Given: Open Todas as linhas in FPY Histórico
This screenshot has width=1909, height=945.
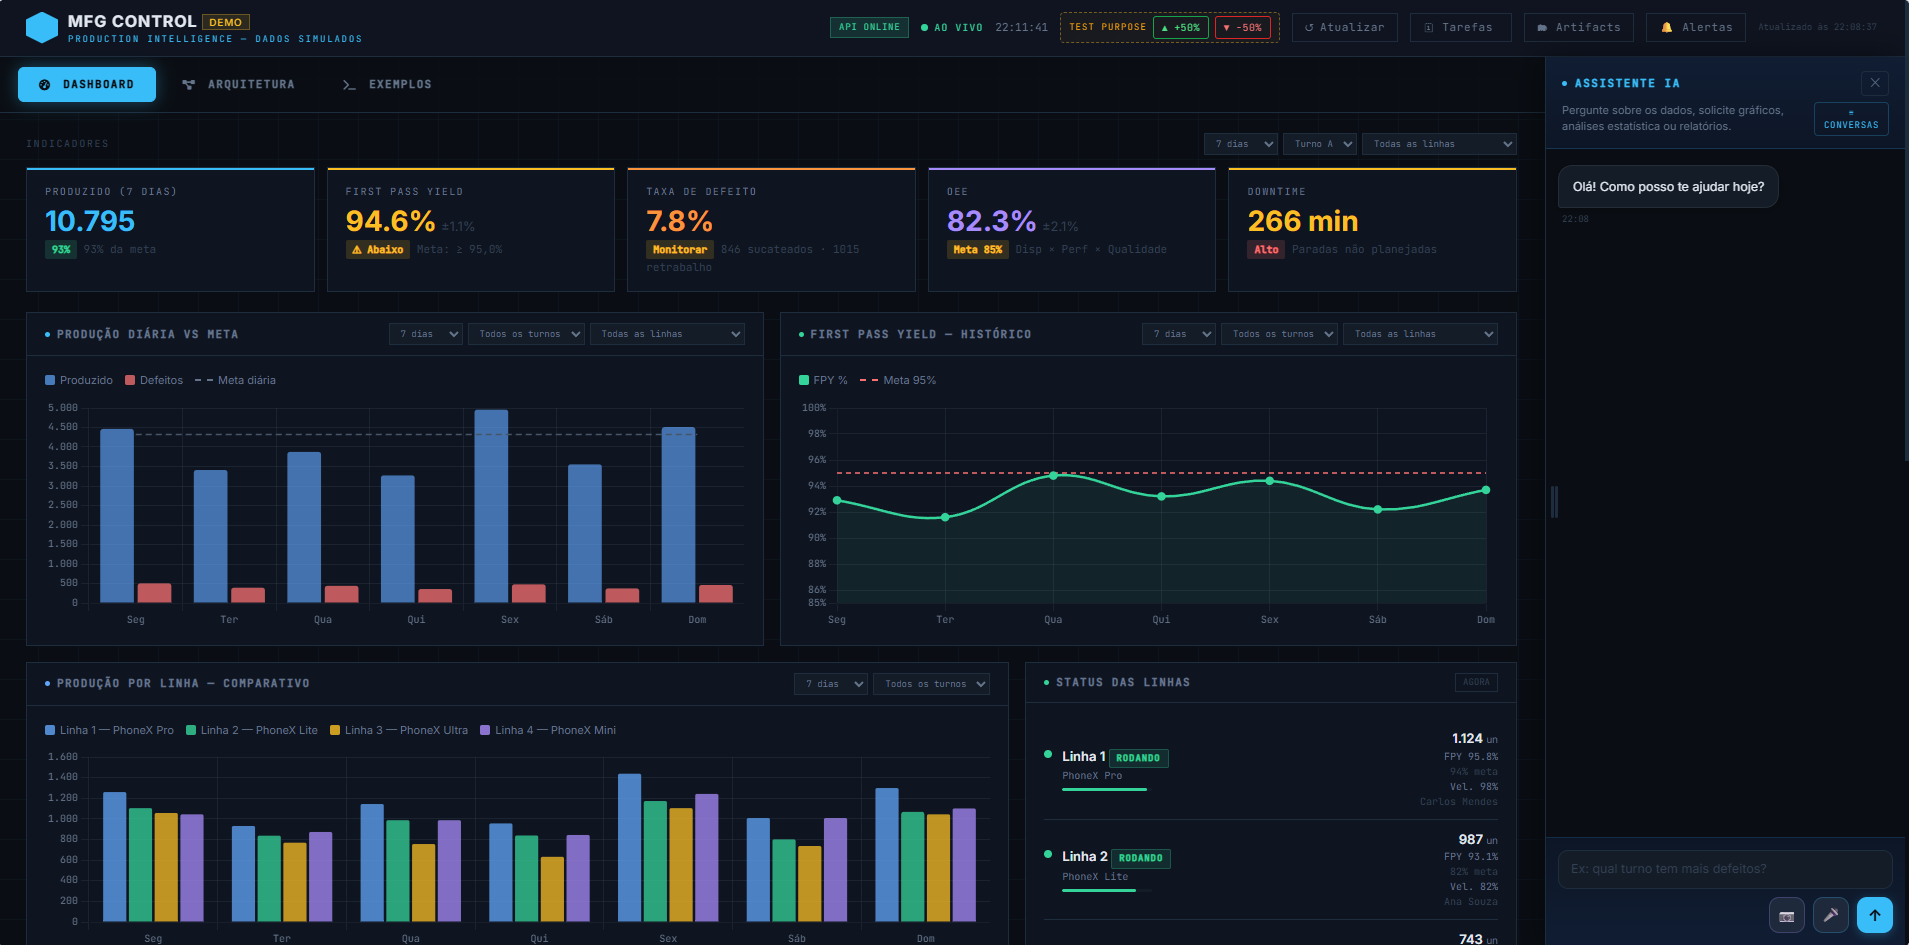Looking at the screenshot, I should pyautogui.click(x=1420, y=334).
